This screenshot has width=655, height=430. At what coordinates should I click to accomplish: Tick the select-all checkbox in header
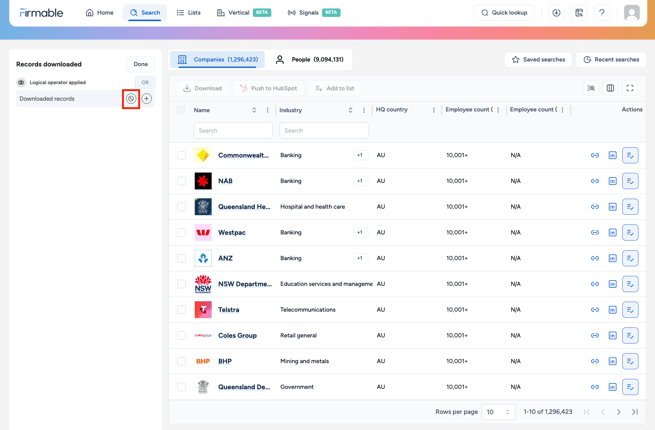click(181, 109)
